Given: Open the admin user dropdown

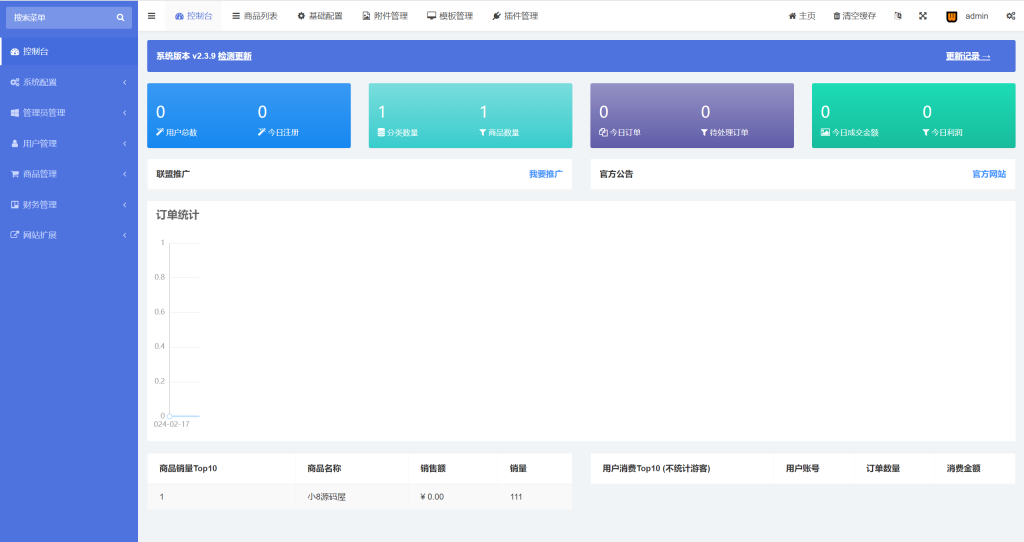Looking at the screenshot, I should [967, 16].
